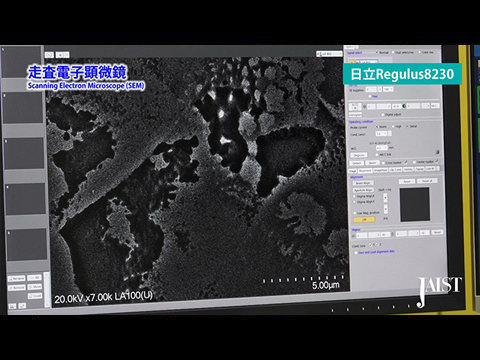Click the lock icon in operating conditions
The image size is (480, 360).
point(438,152)
